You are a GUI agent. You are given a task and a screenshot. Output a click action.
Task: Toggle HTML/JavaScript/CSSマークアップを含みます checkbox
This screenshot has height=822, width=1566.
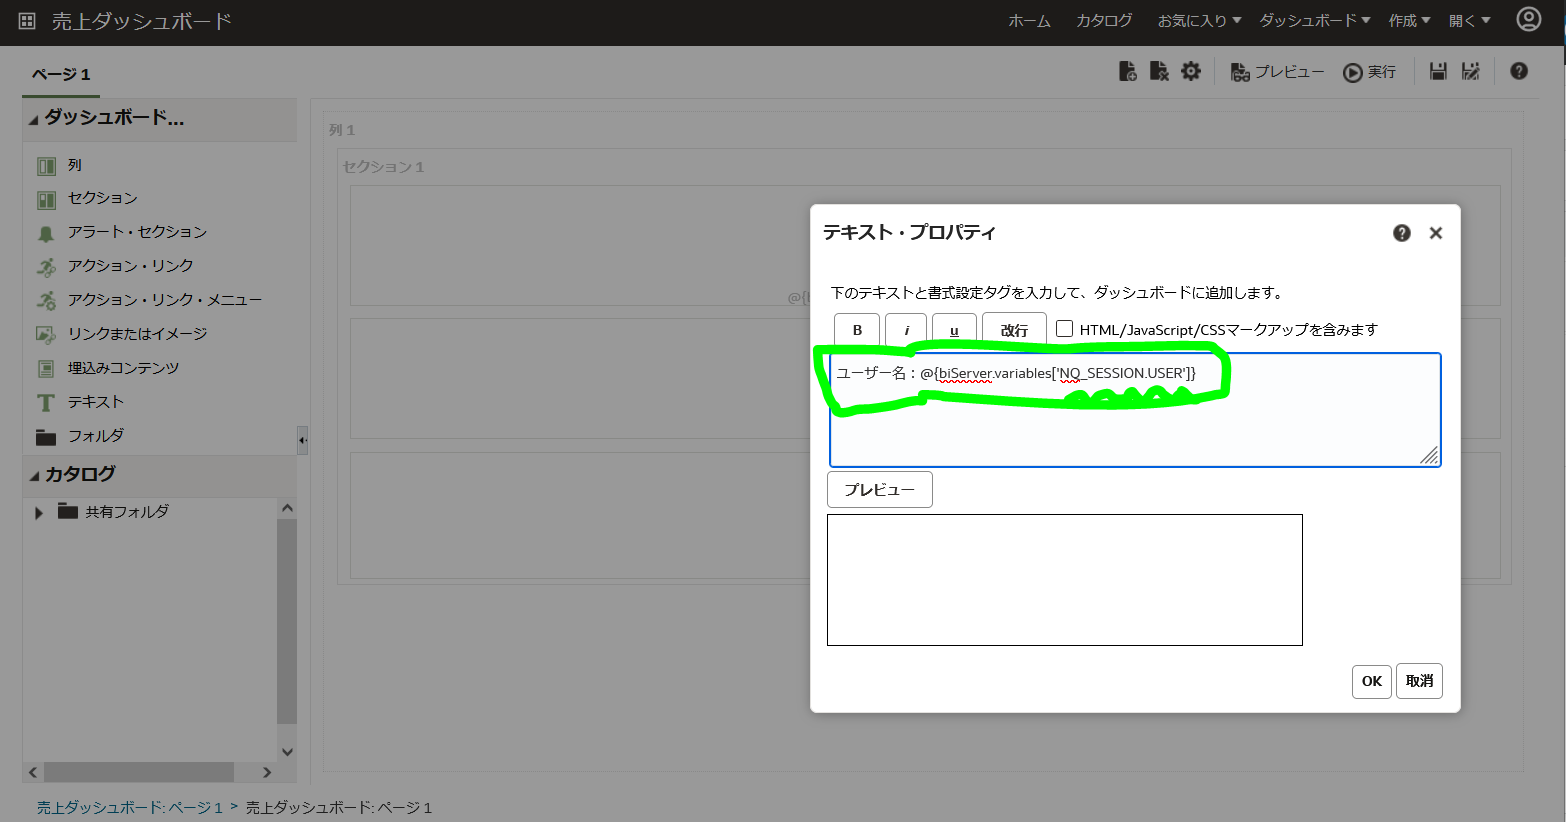pyautogui.click(x=1065, y=328)
